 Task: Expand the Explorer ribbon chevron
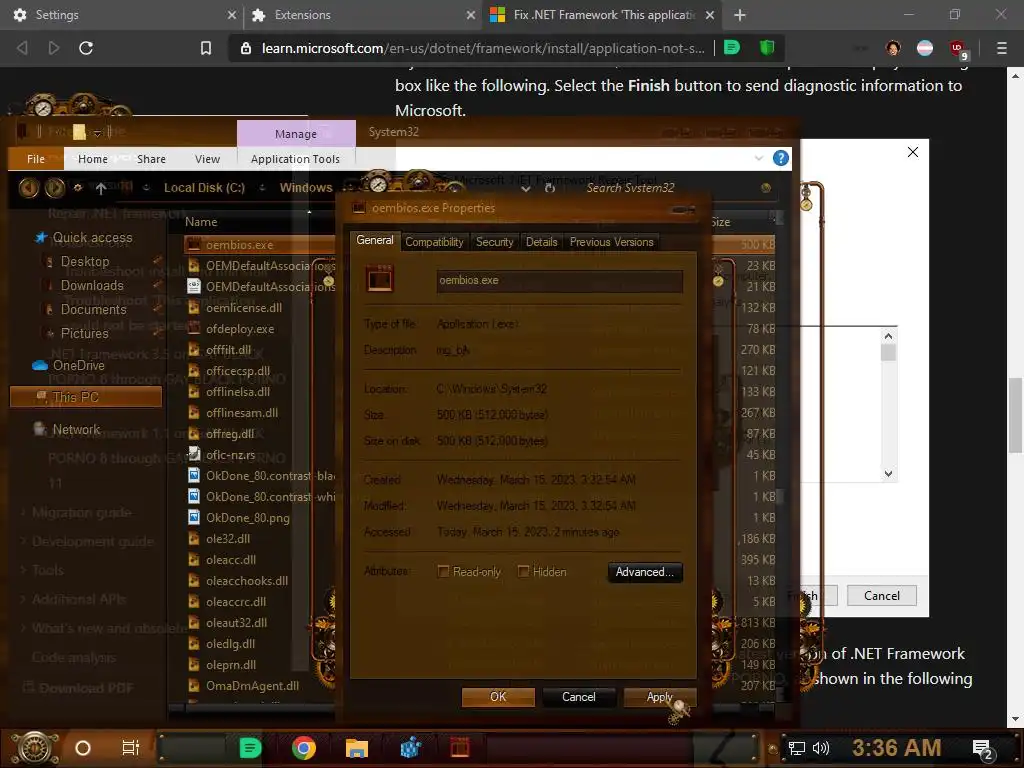click(758, 158)
